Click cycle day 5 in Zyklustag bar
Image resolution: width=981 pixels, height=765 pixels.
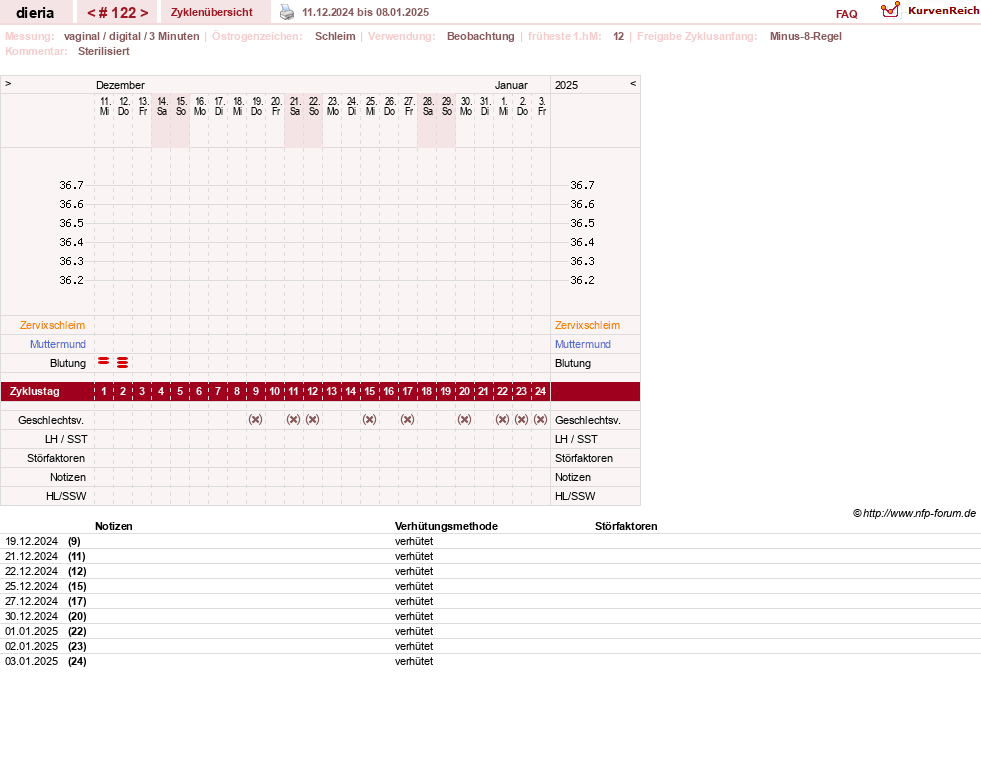pyautogui.click(x=180, y=392)
